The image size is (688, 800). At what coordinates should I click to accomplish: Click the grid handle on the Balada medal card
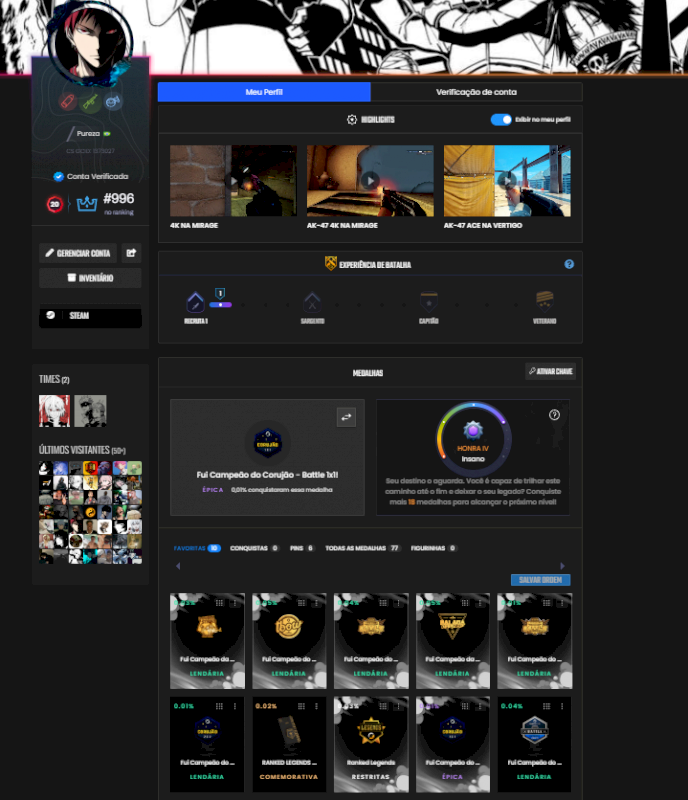(x=465, y=603)
